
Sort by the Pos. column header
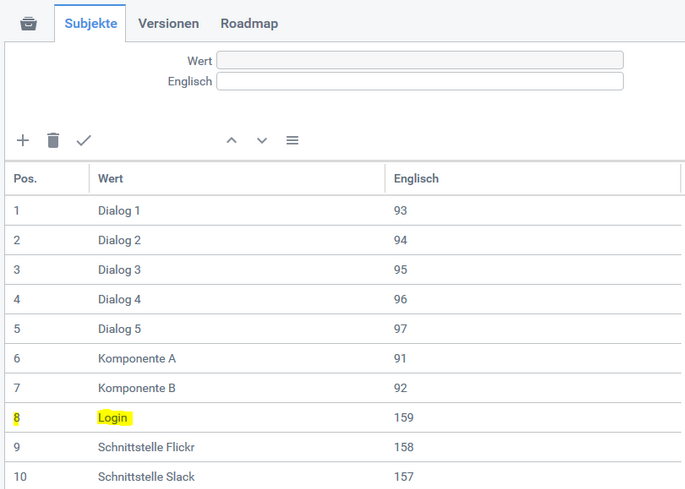click(x=25, y=179)
